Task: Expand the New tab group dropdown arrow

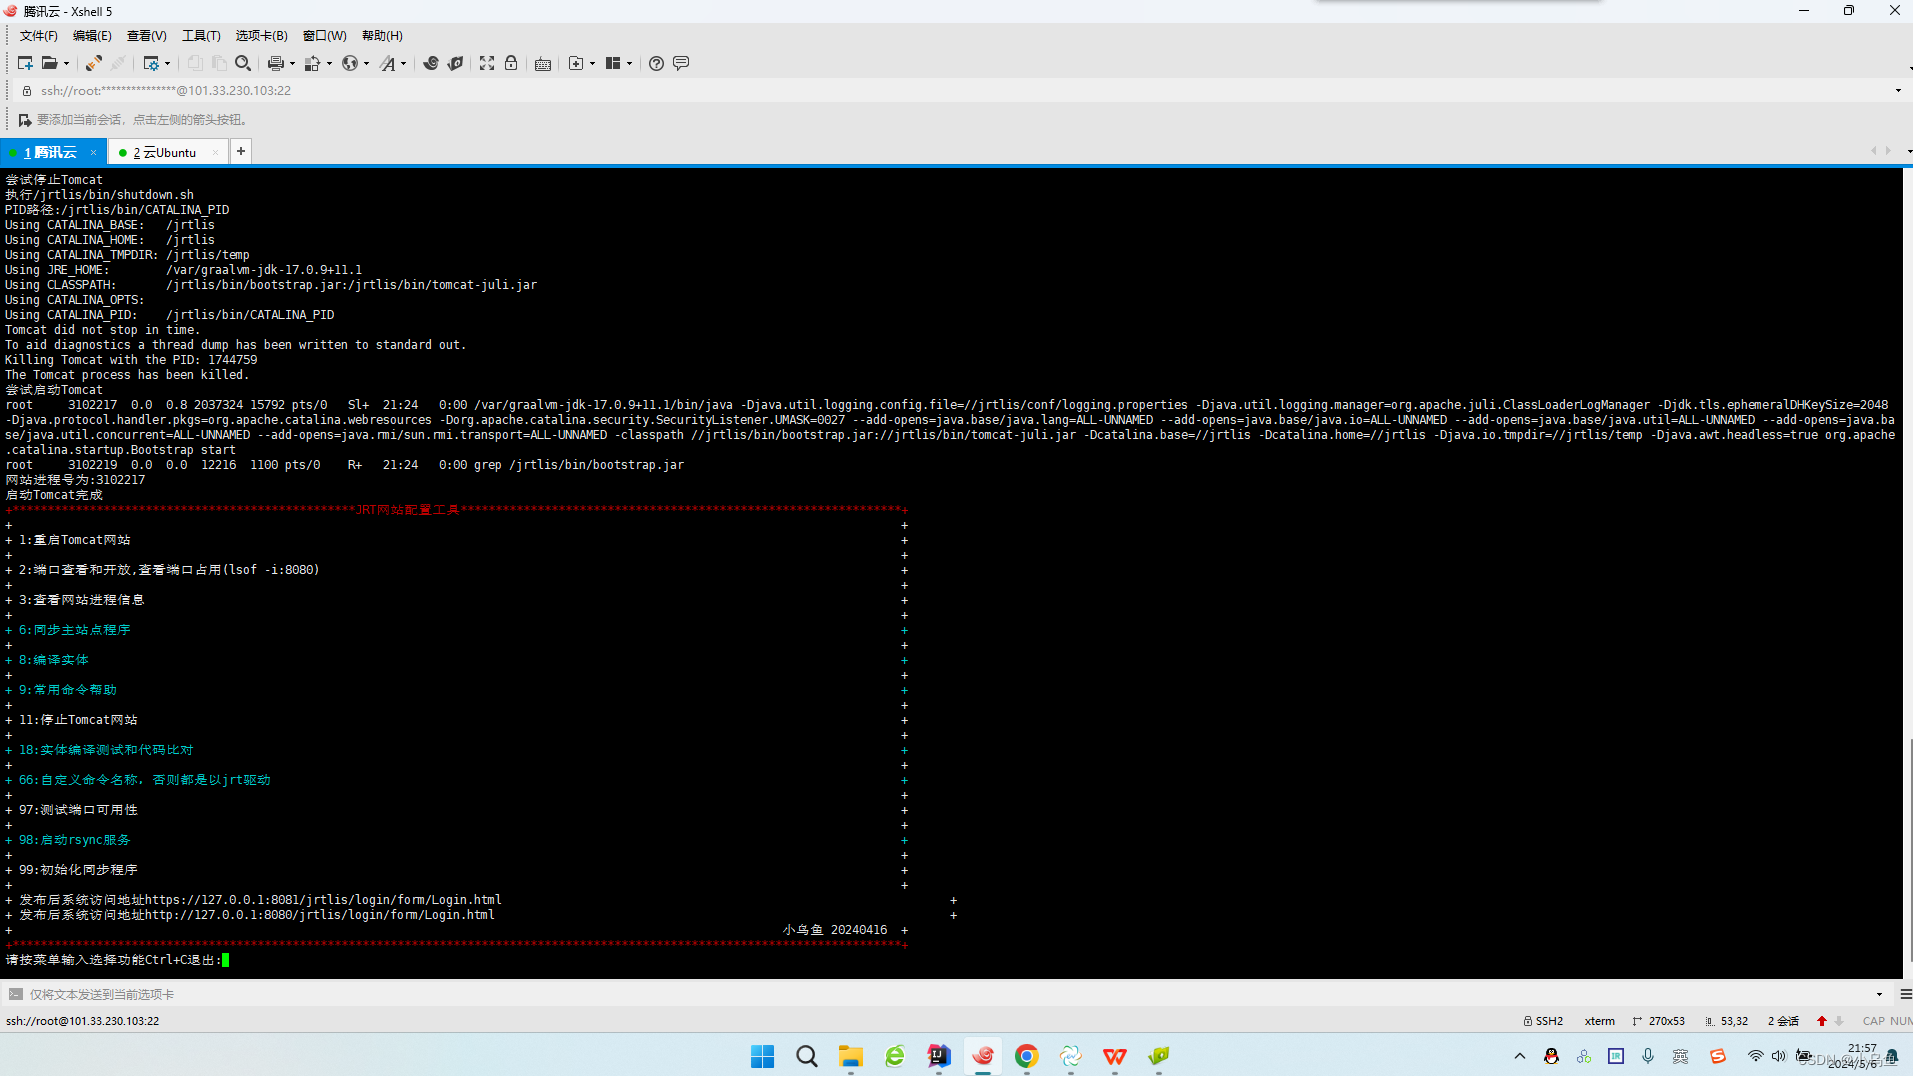Action: pyautogui.click(x=592, y=63)
